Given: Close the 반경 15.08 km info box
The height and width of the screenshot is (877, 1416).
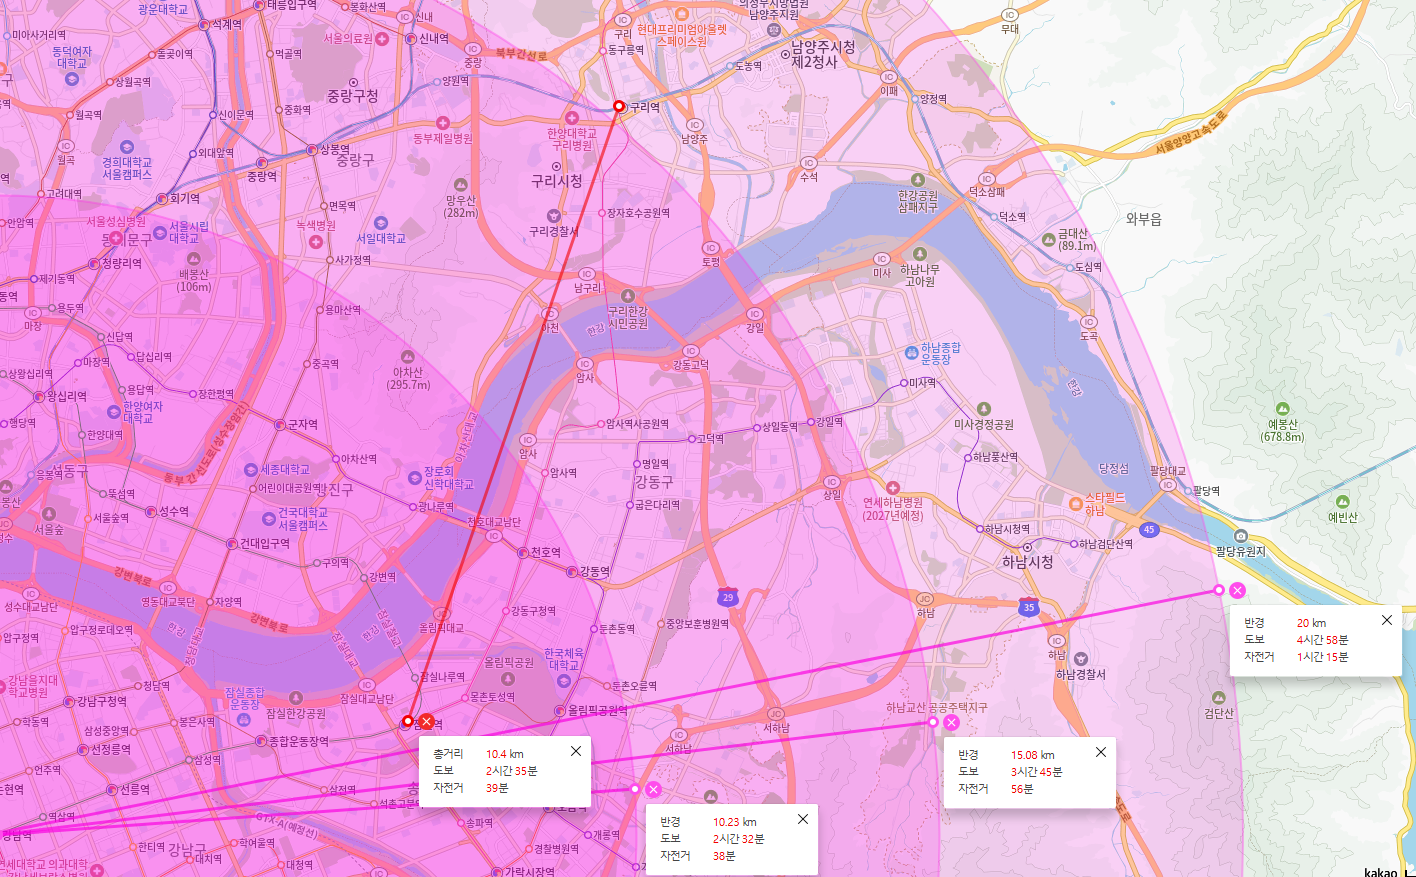Looking at the screenshot, I should click(1101, 752).
